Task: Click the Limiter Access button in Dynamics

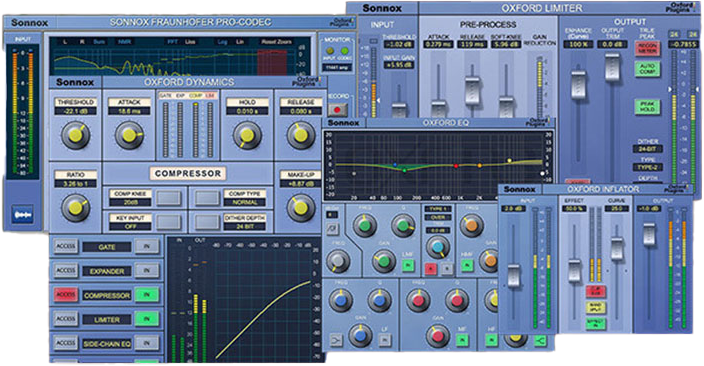Action: (x=66, y=319)
